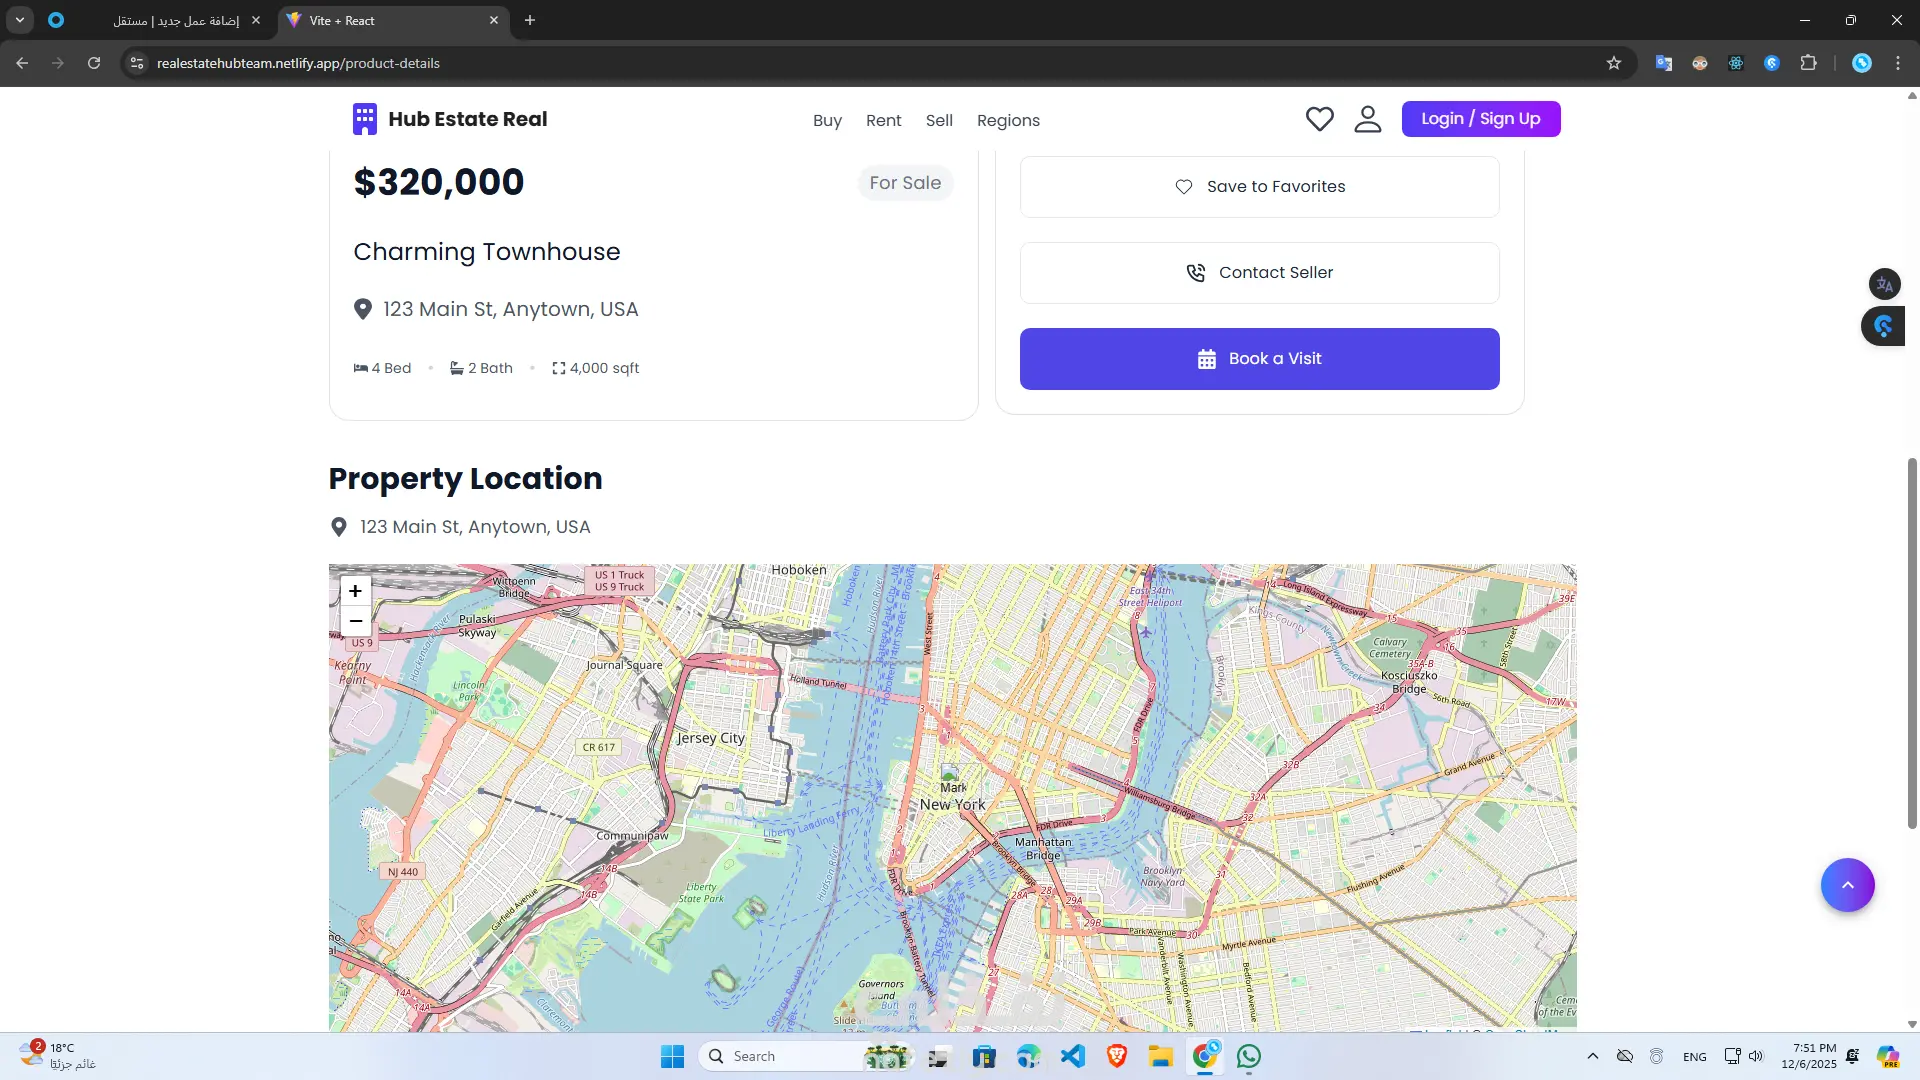1920x1080 pixels.
Task: Go to Regions in the navbar
Action: pos(1008,120)
